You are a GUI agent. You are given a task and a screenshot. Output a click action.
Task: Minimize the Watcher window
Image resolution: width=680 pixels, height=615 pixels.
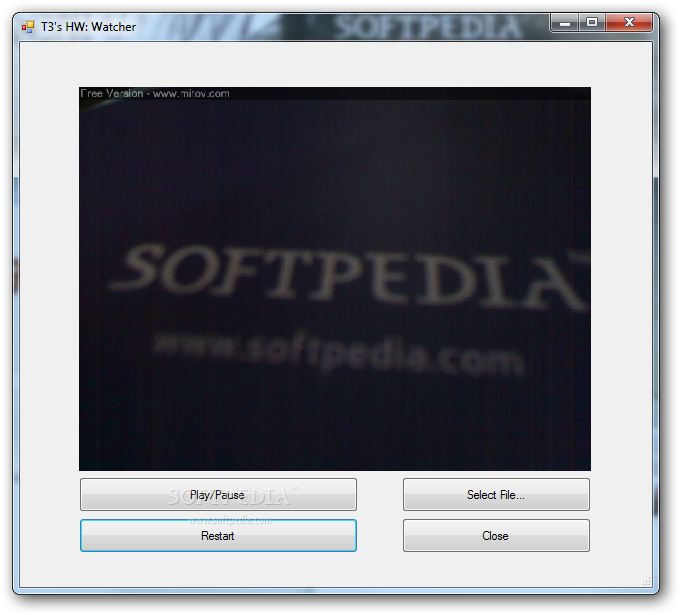565,23
